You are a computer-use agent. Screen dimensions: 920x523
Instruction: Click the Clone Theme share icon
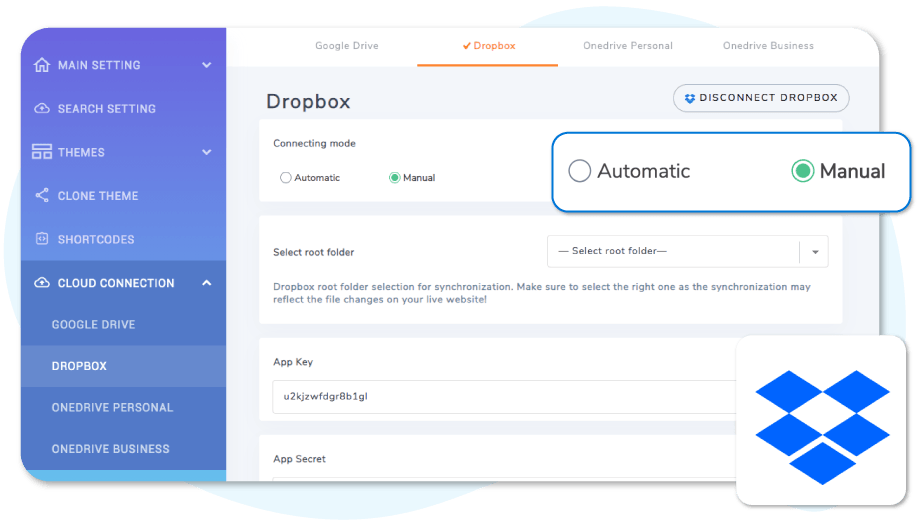click(42, 196)
